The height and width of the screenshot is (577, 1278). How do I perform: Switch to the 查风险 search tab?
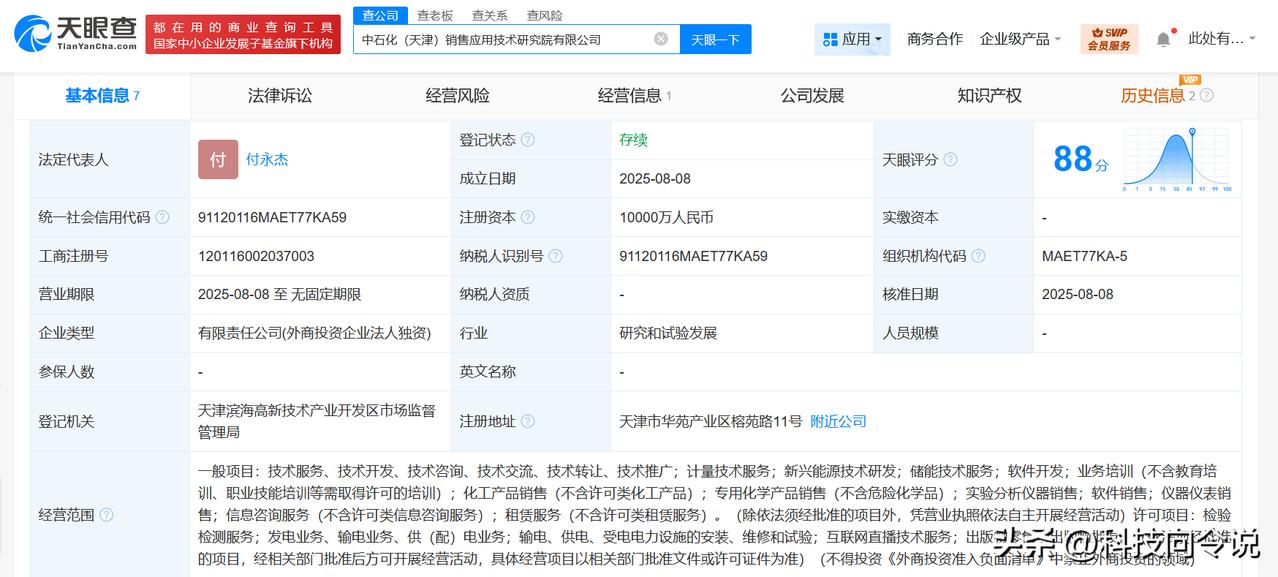point(545,15)
